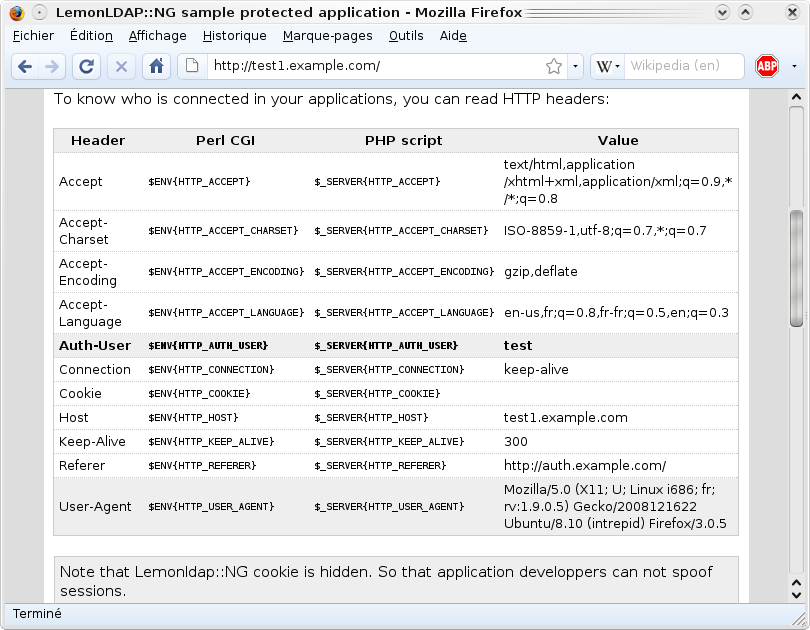Open the URL history dropdown arrow
Viewport: 810px width, 630px height.
[x=575, y=66]
